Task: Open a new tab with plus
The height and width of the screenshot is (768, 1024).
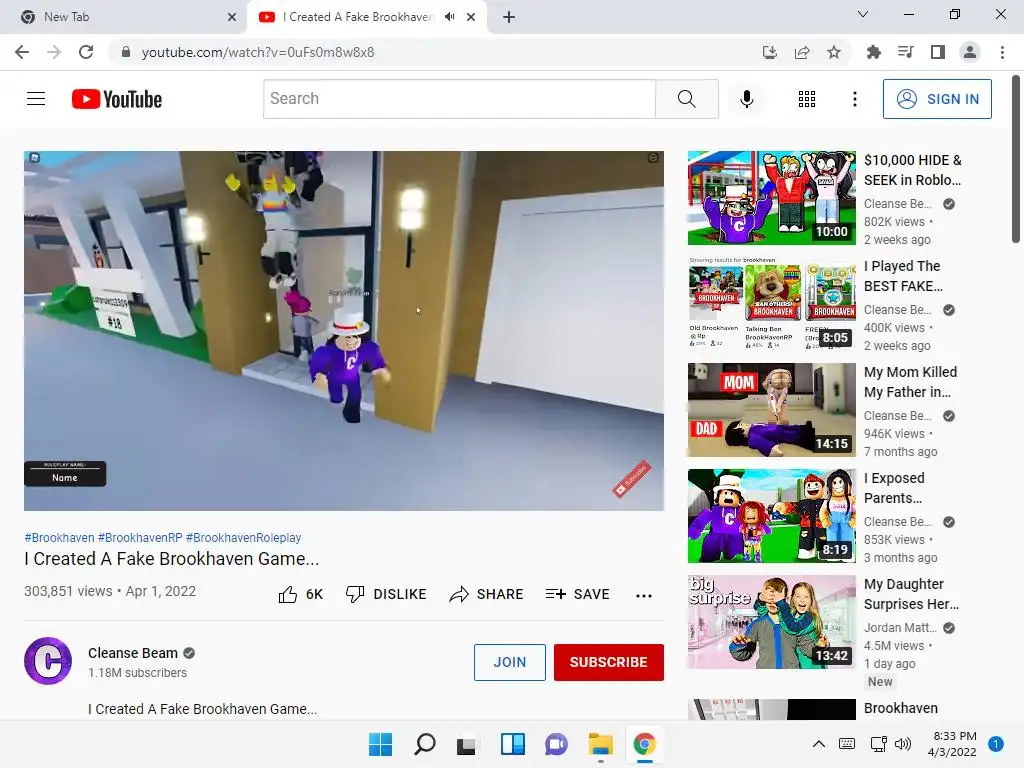Action: pyautogui.click(x=509, y=17)
